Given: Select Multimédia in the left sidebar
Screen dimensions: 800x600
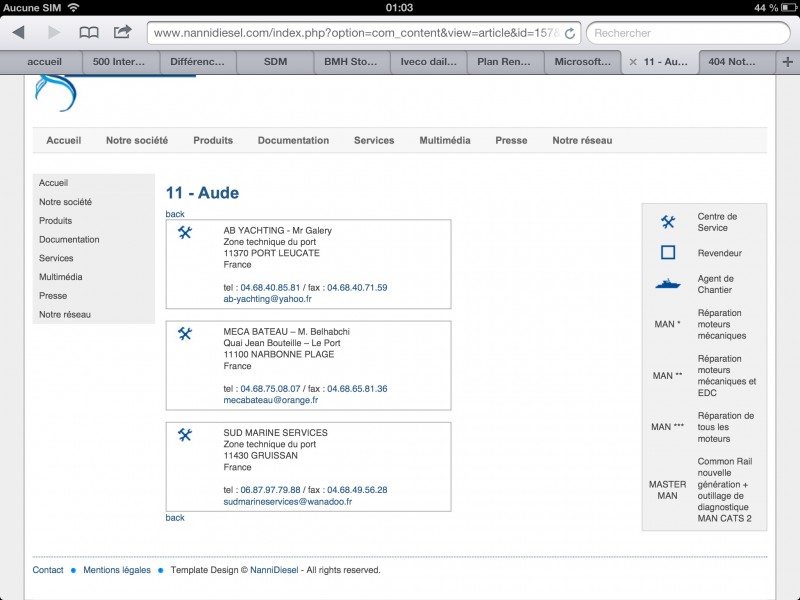Looking at the screenshot, I should [61, 277].
